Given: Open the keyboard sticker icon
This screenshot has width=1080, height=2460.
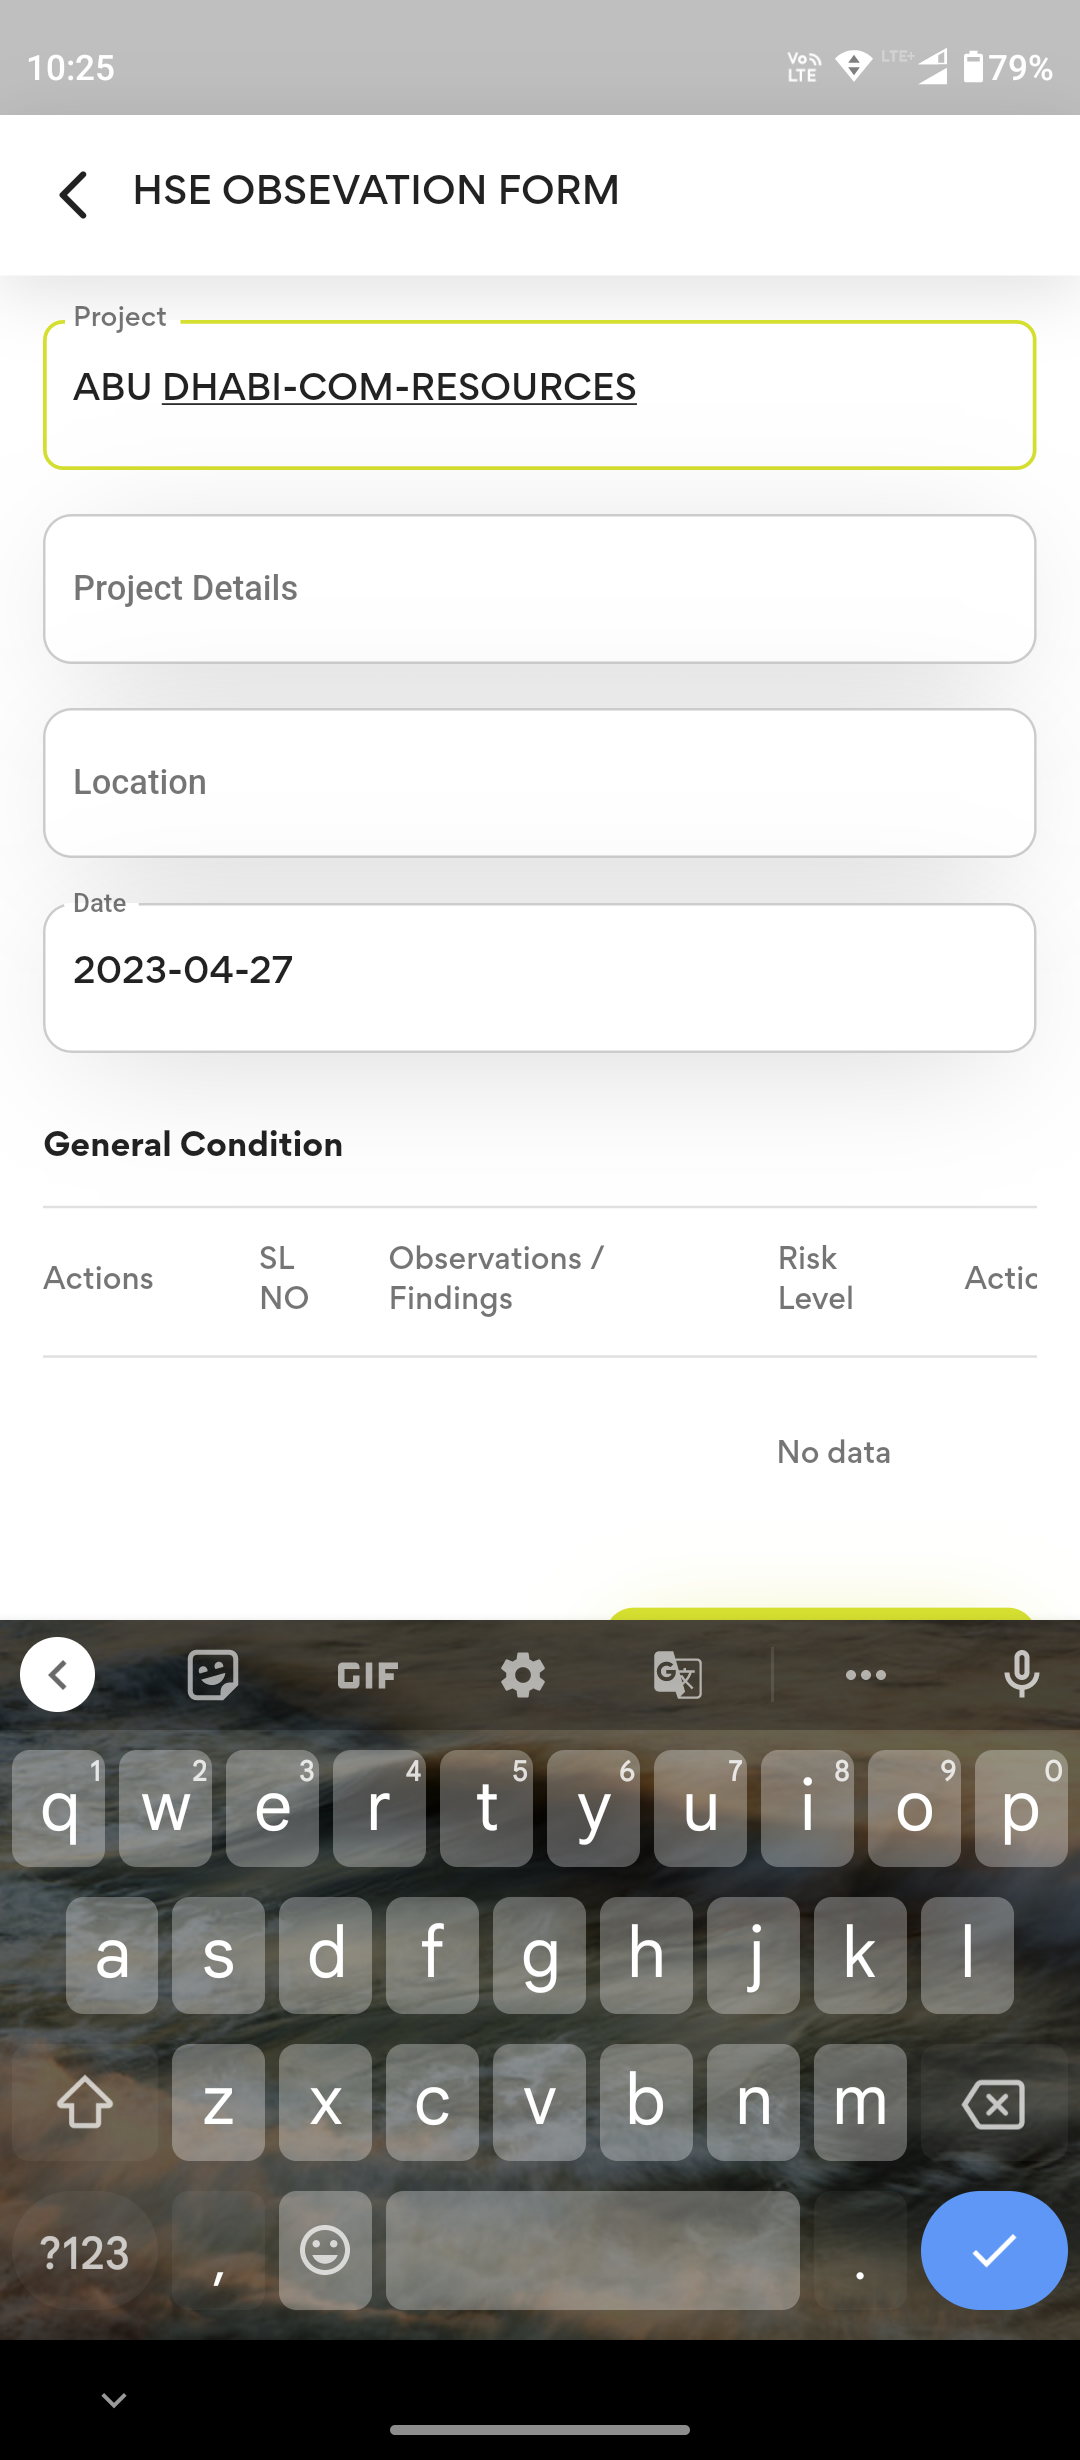Looking at the screenshot, I should [212, 1675].
